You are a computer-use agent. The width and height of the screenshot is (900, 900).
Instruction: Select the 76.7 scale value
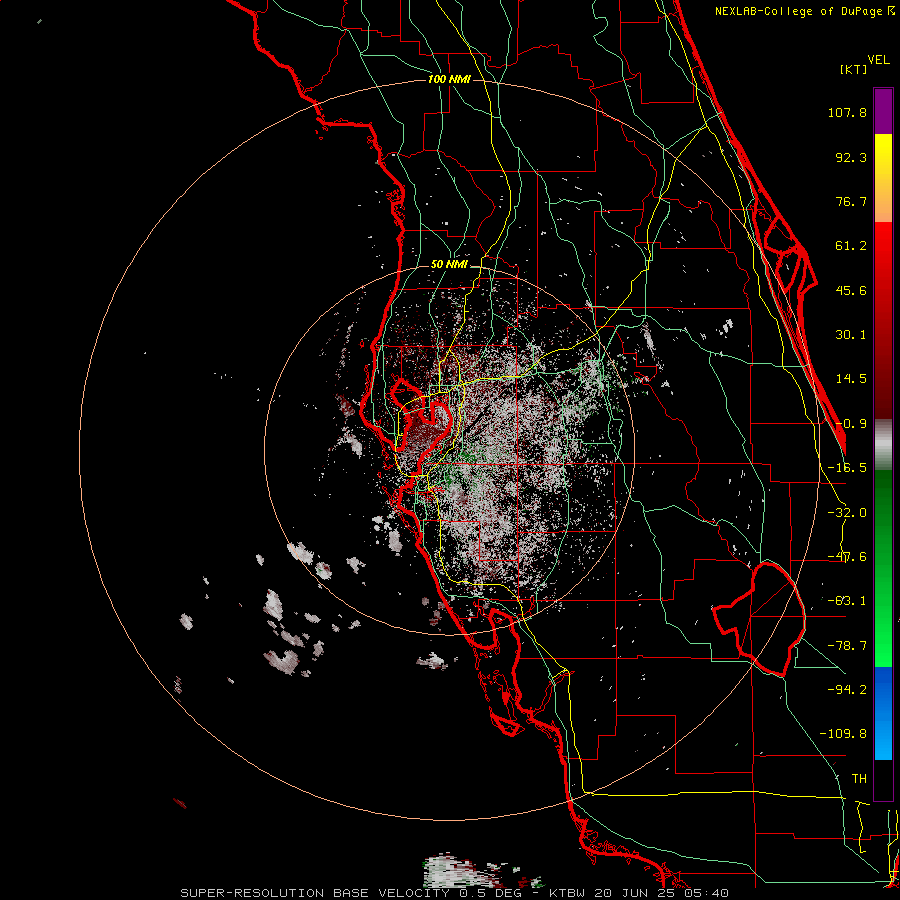851,201
